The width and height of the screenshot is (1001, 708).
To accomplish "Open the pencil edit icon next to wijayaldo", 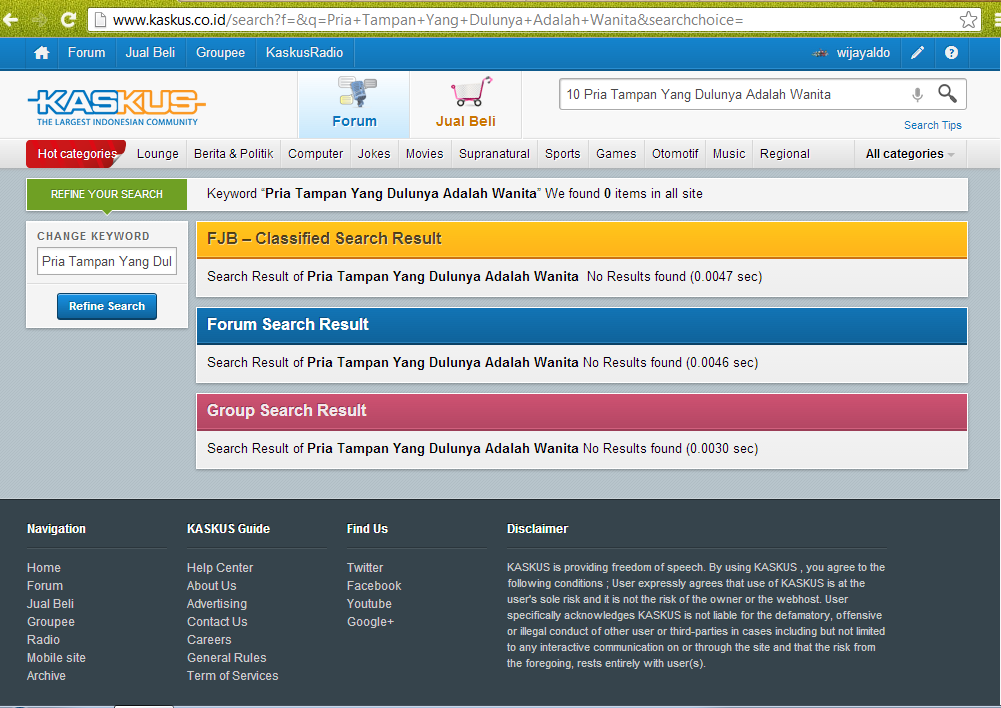I will click(917, 53).
